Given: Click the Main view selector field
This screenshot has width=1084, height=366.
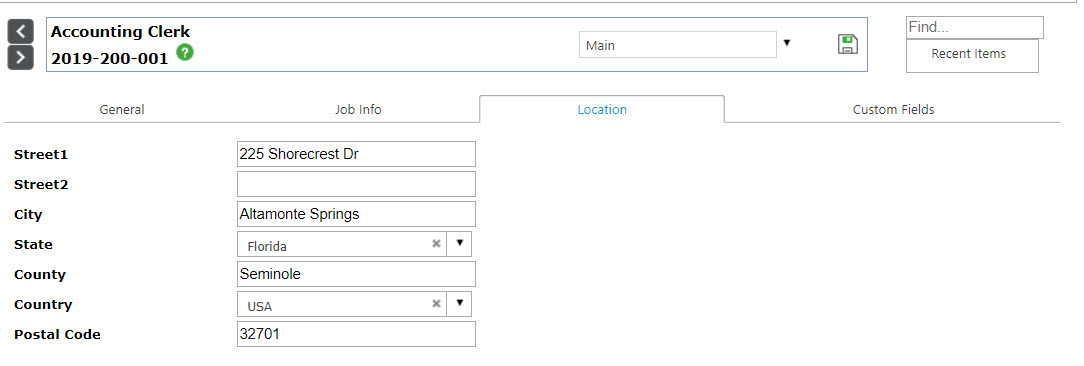Looking at the screenshot, I should pyautogui.click(x=678, y=45).
